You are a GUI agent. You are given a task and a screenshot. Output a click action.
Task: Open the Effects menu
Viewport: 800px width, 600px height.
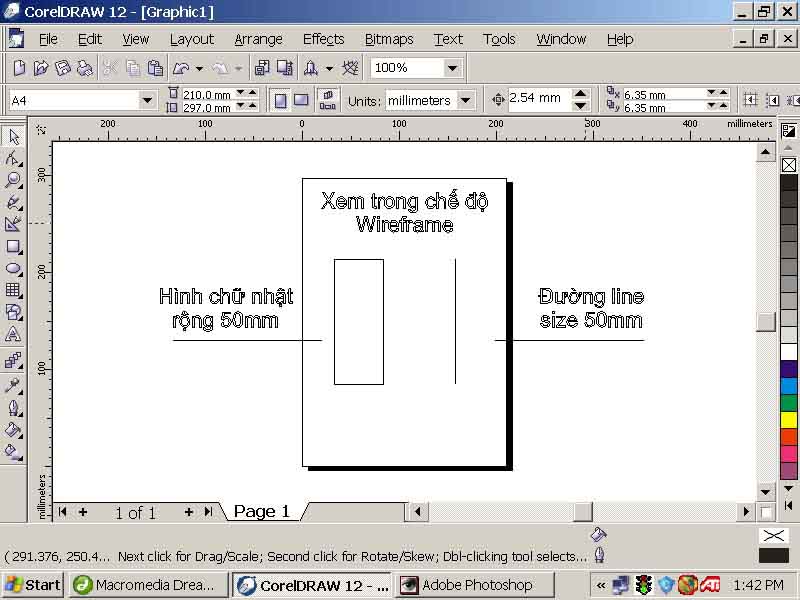click(x=323, y=39)
